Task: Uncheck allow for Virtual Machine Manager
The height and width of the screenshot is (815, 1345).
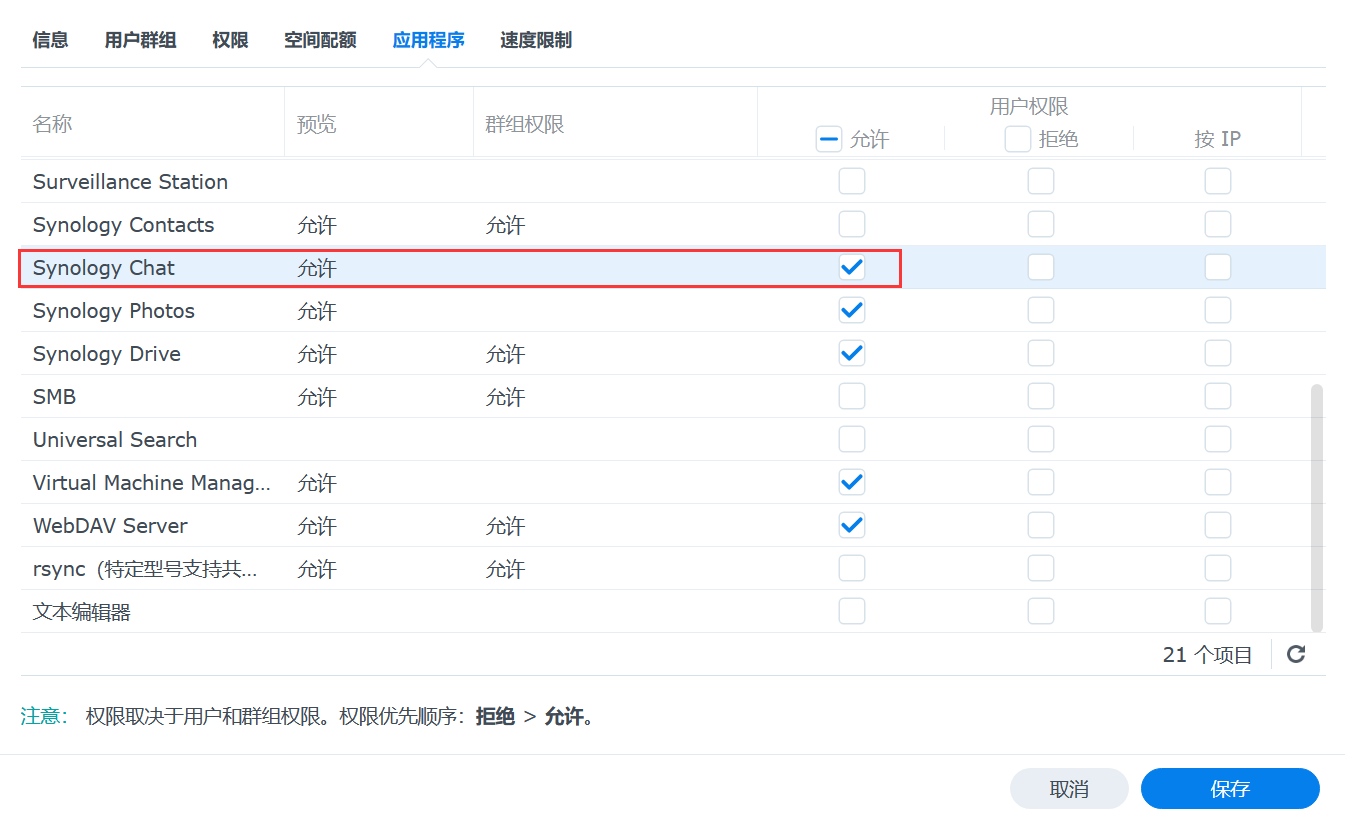Action: (852, 482)
